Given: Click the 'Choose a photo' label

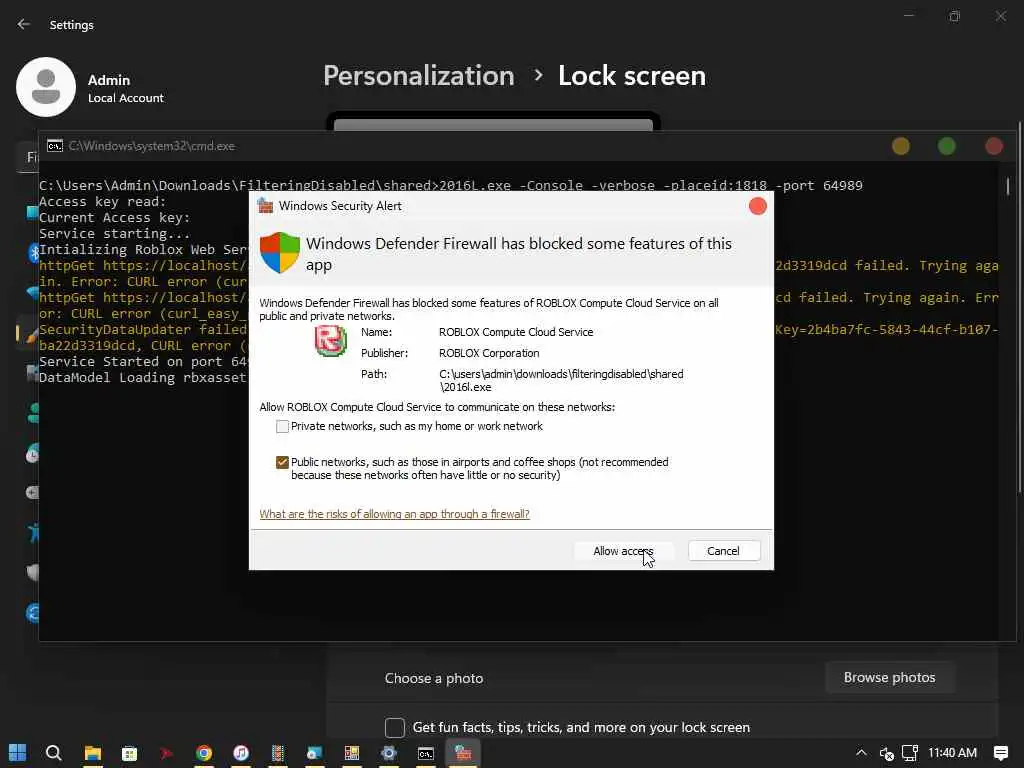Looking at the screenshot, I should click(x=434, y=678).
